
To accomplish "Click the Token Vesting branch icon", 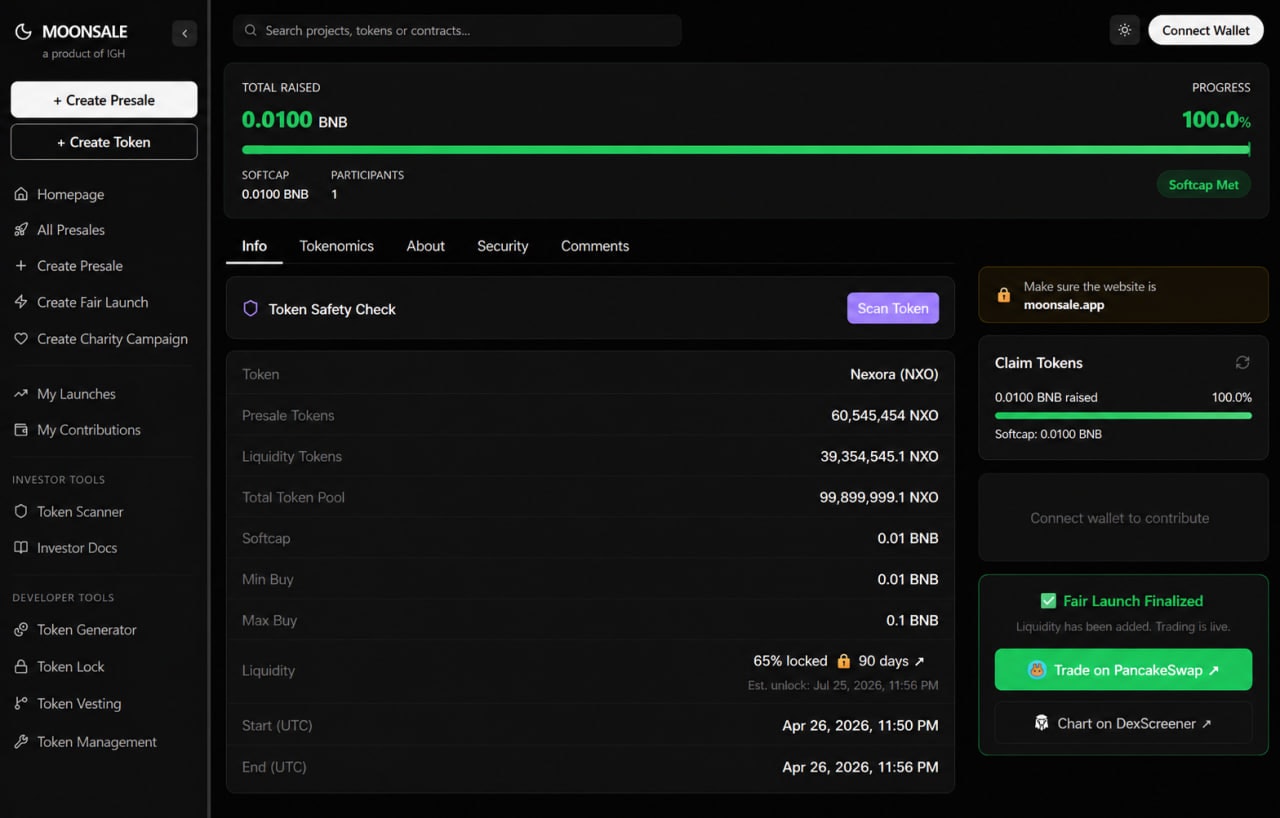I will [x=21, y=704].
